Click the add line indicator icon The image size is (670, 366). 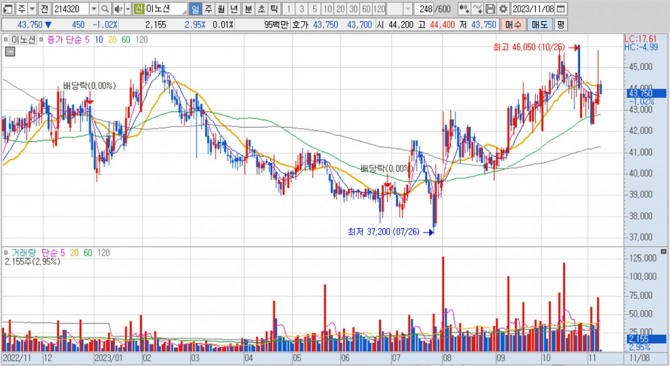477,9
